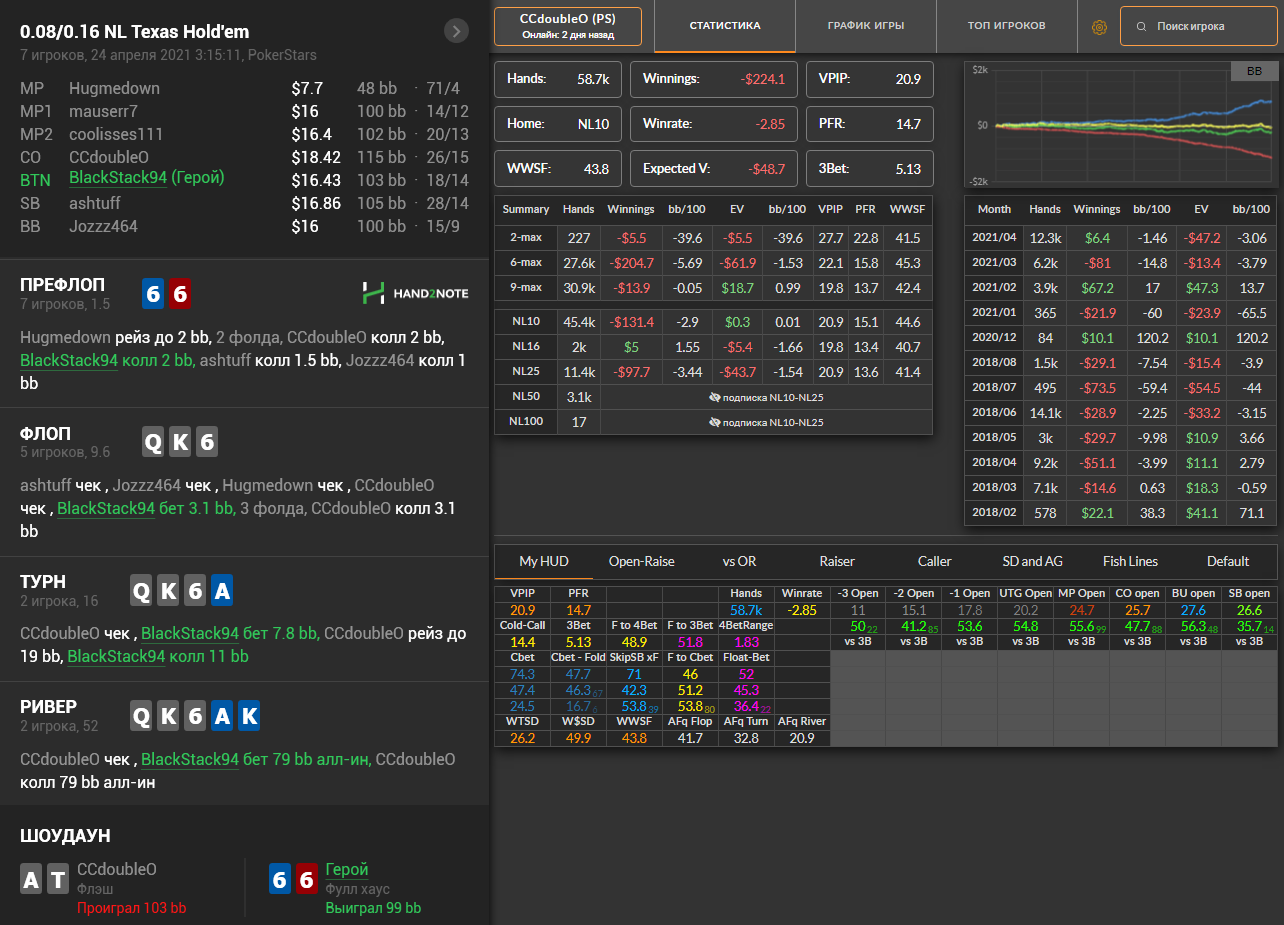The height and width of the screenshot is (925, 1284).
Task: Select the NL16 summary row
Action: click(x=714, y=347)
